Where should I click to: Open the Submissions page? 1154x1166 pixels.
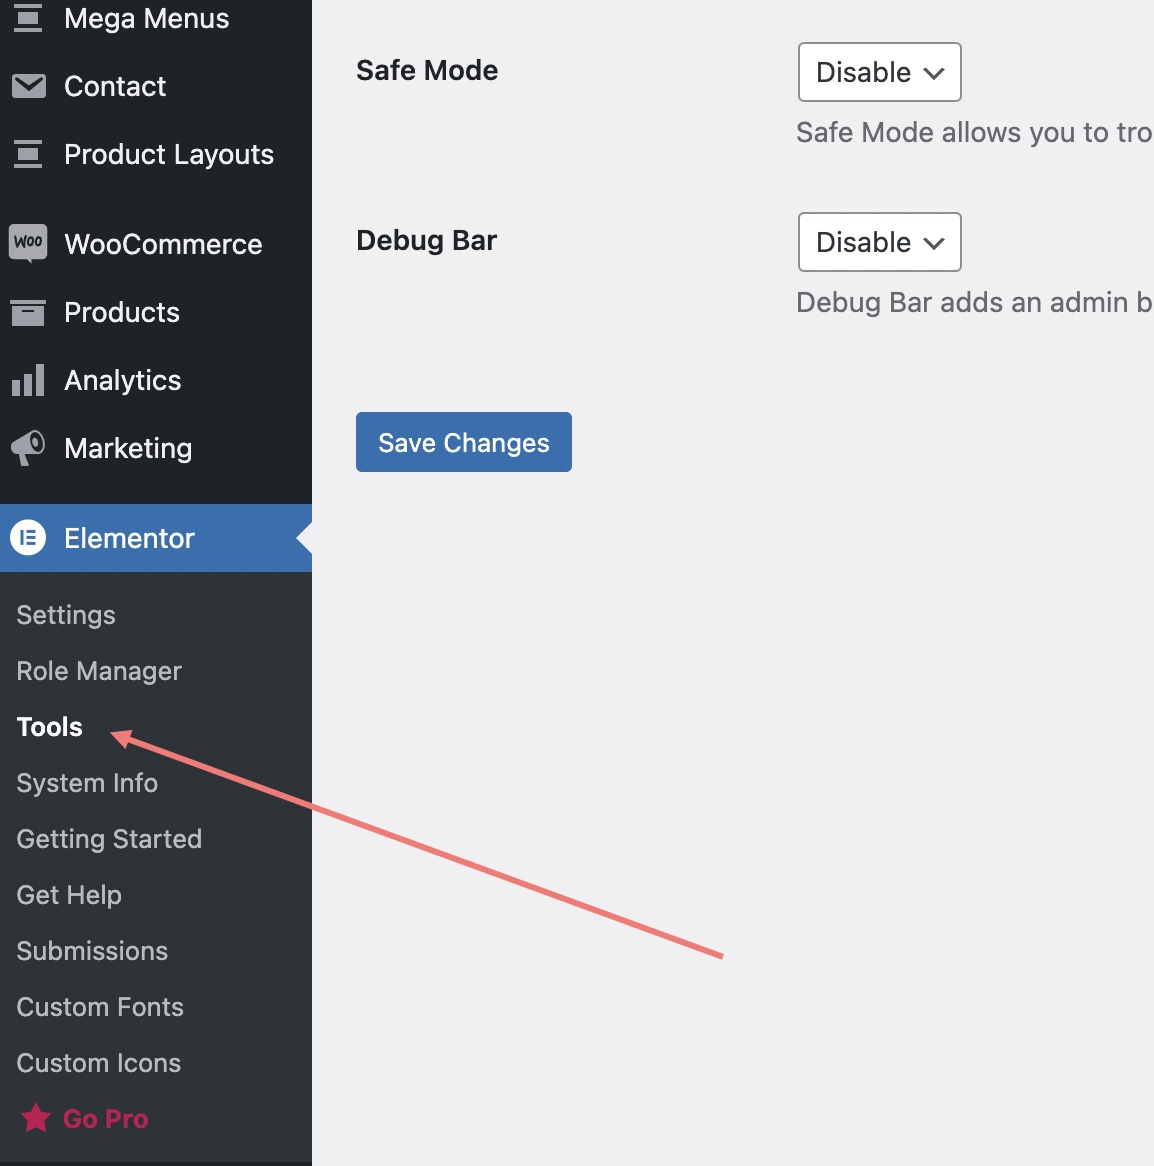coord(91,951)
